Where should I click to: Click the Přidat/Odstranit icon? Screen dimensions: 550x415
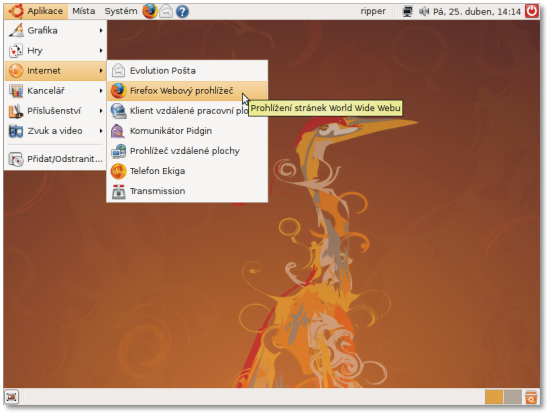point(16,159)
